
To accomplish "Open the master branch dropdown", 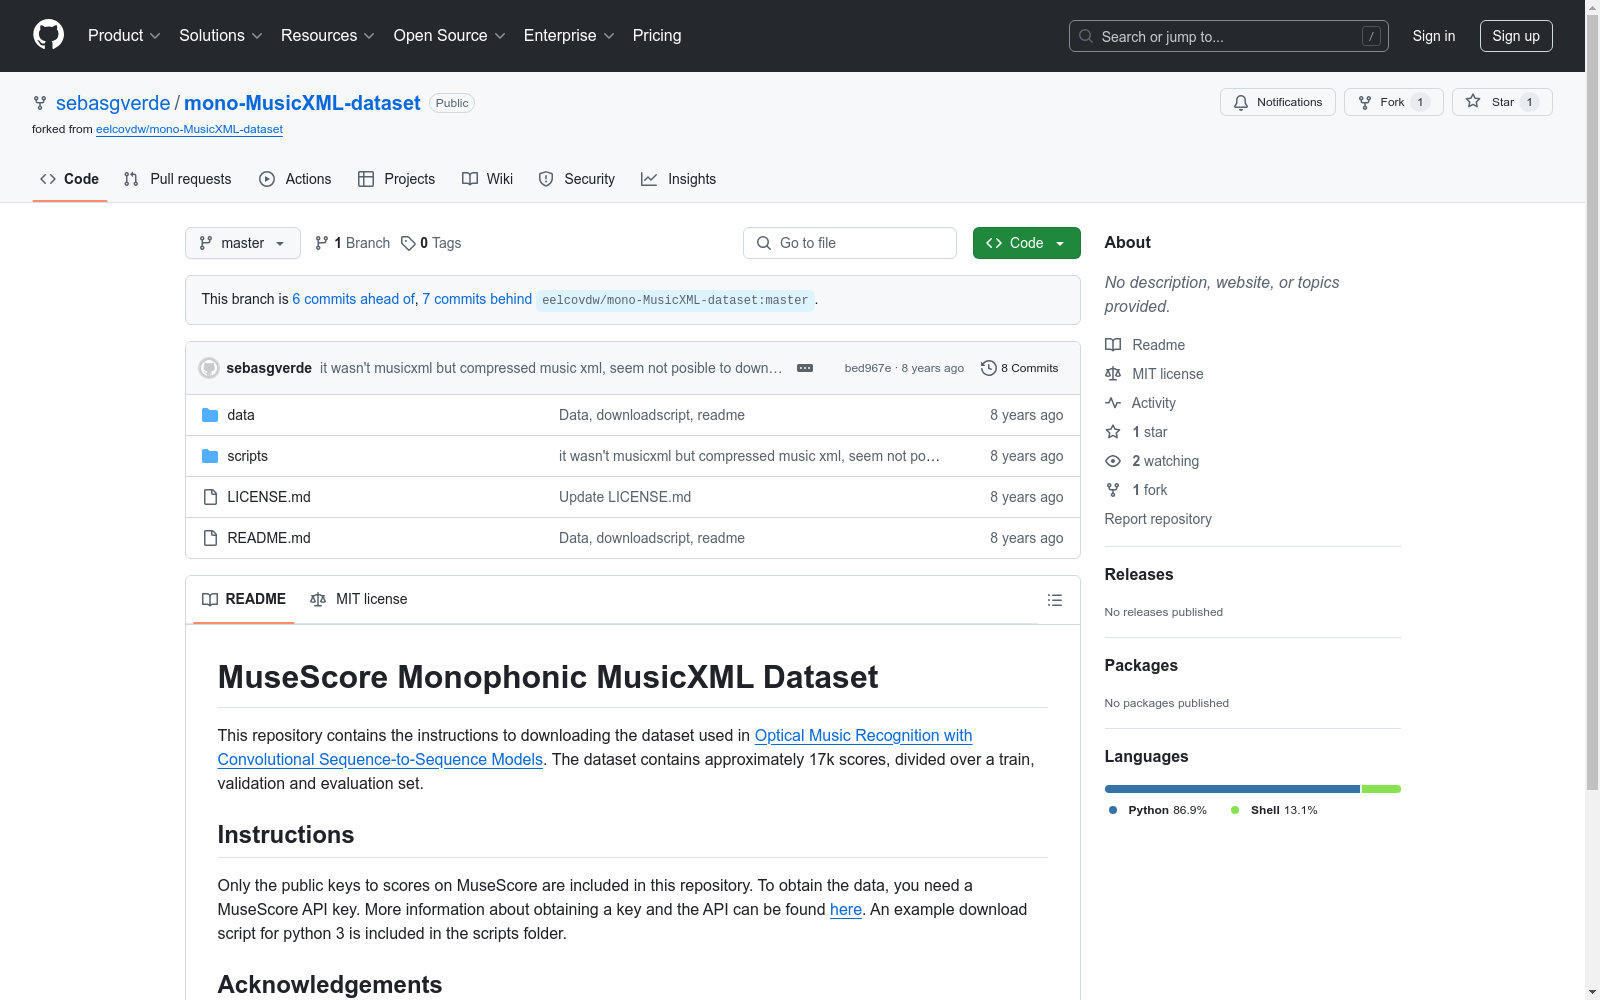I will (x=243, y=243).
